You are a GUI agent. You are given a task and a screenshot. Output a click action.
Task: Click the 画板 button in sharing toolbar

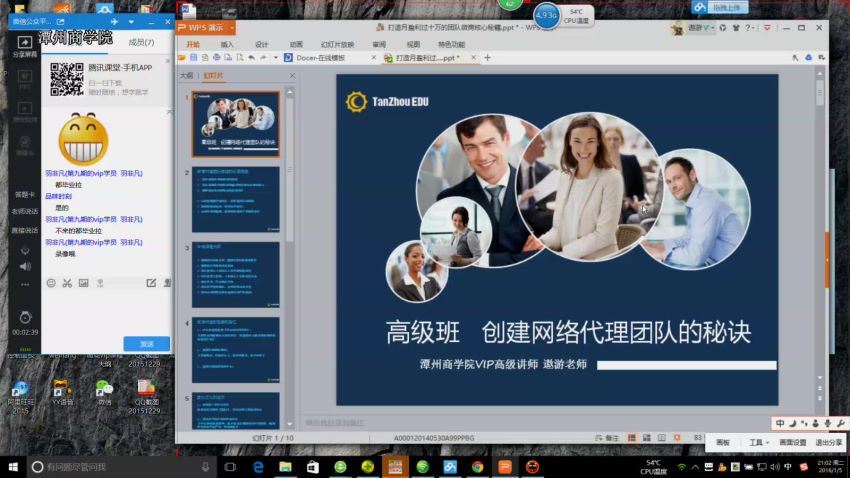click(723, 443)
